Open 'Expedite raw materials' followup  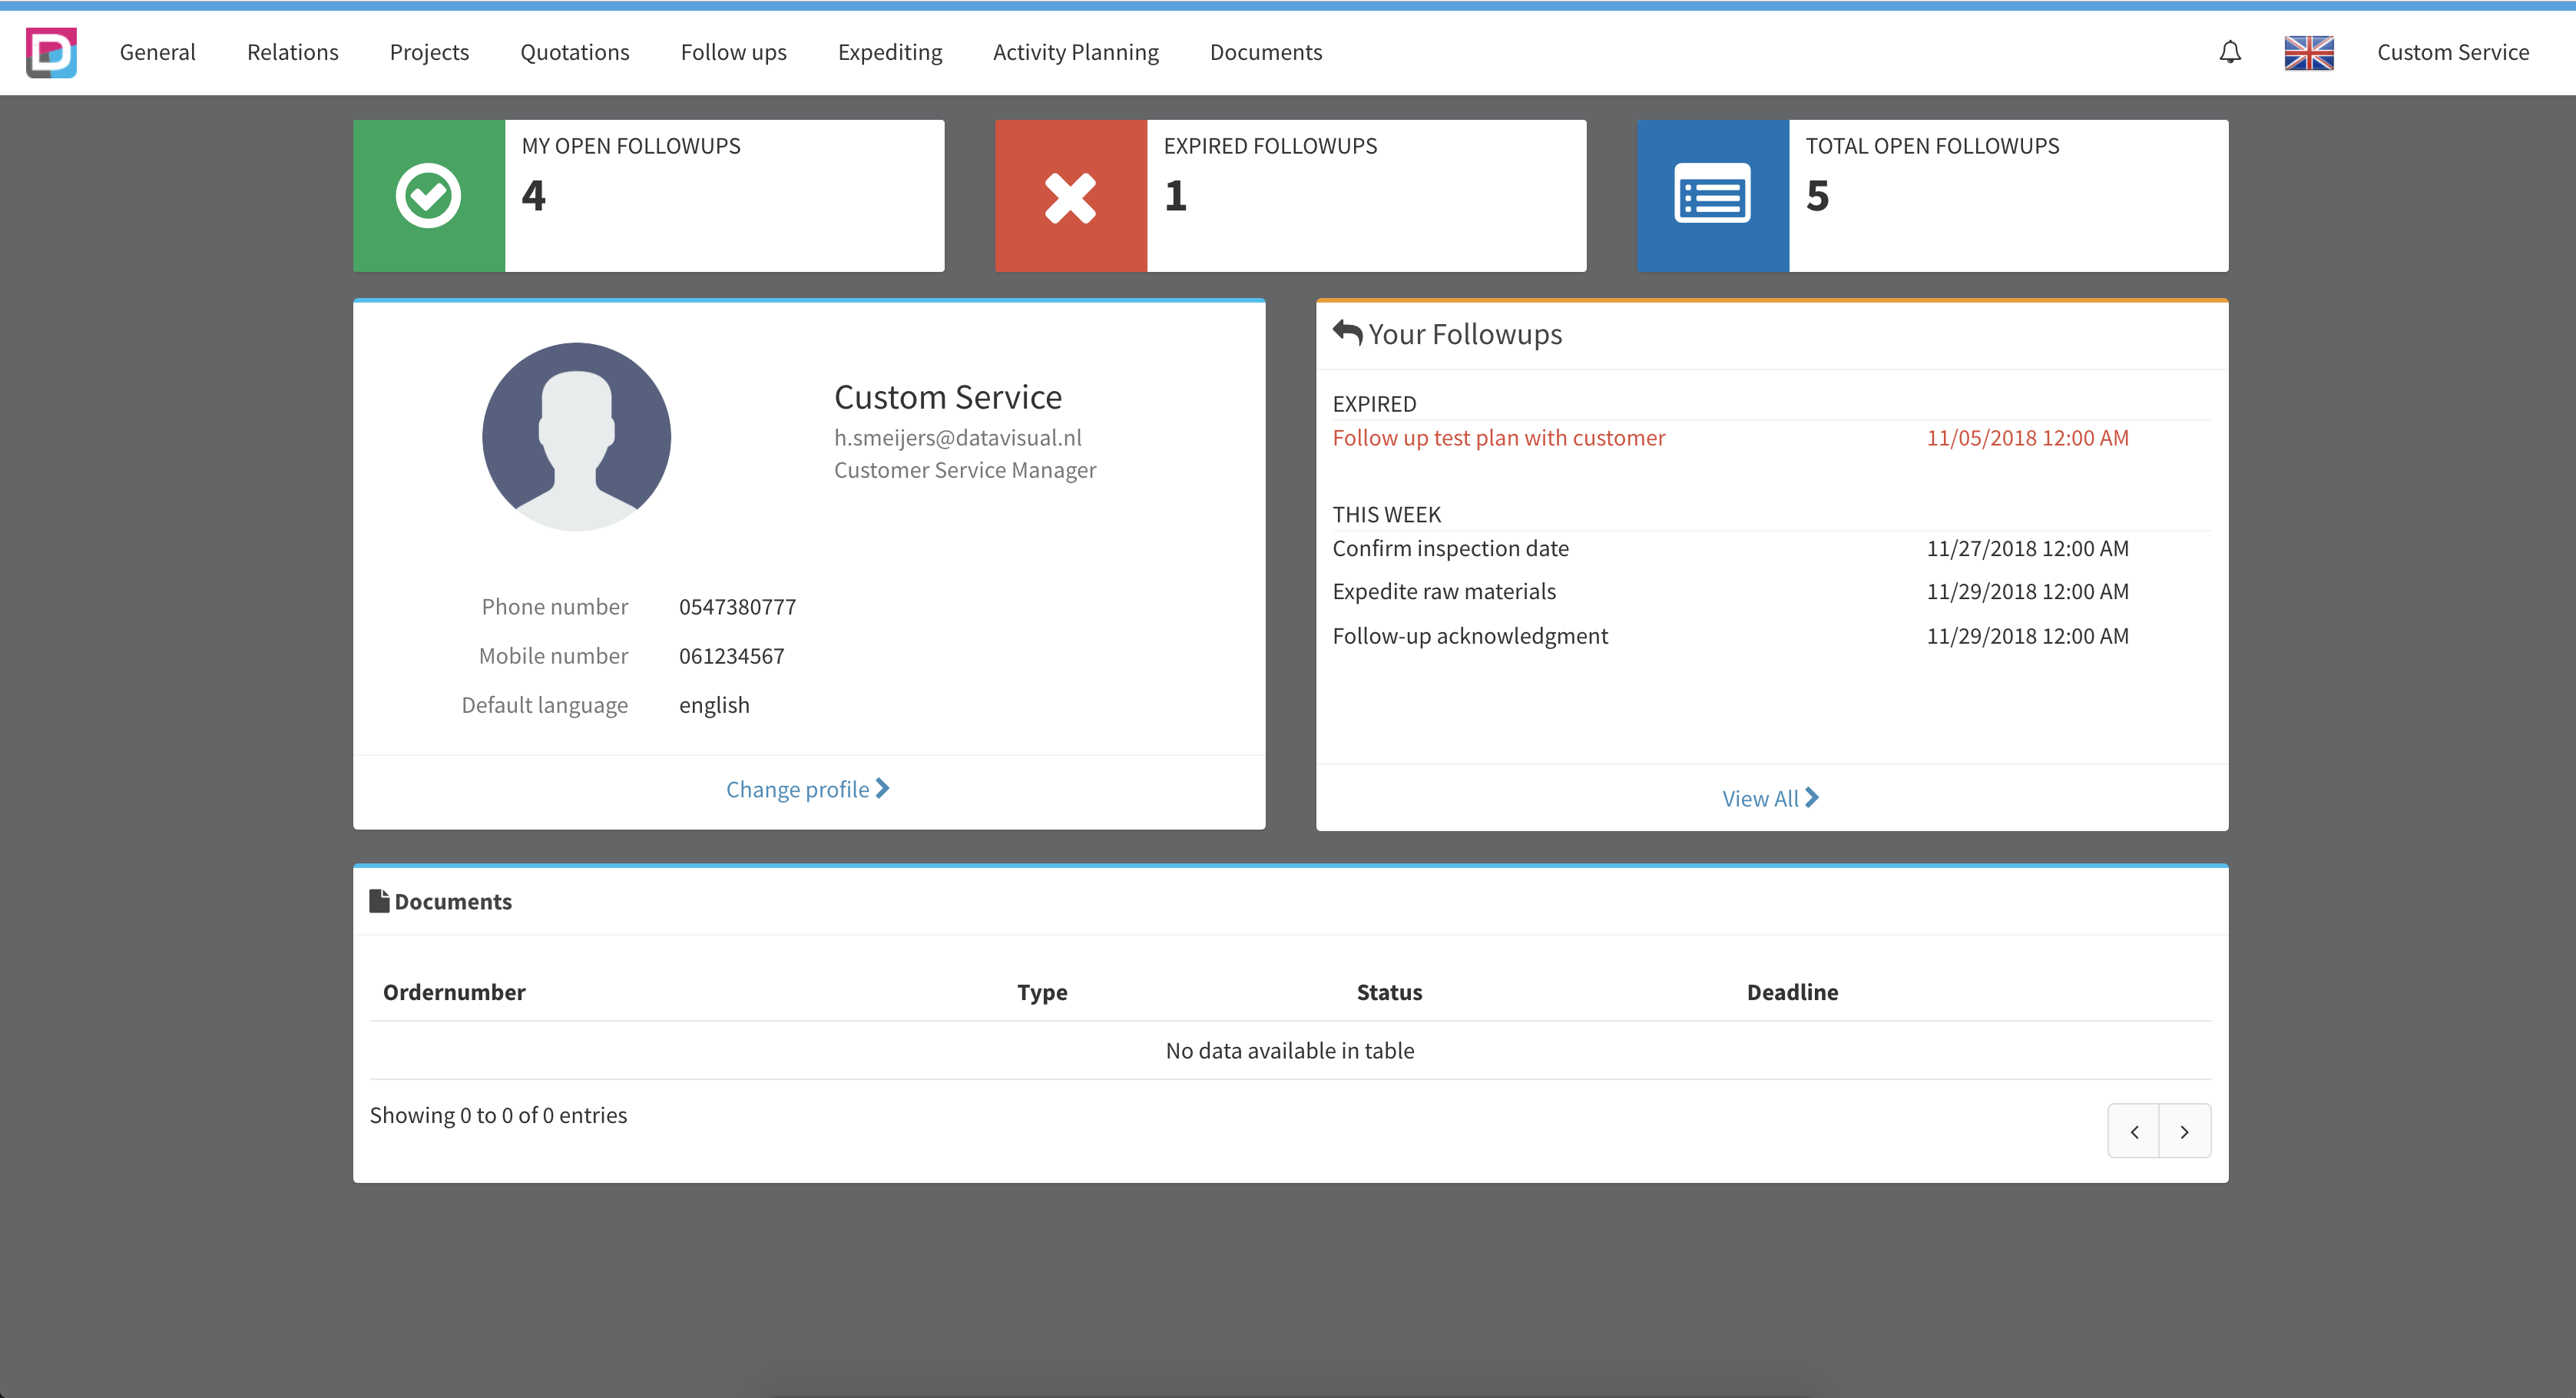pyautogui.click(x=1444, y=591)
